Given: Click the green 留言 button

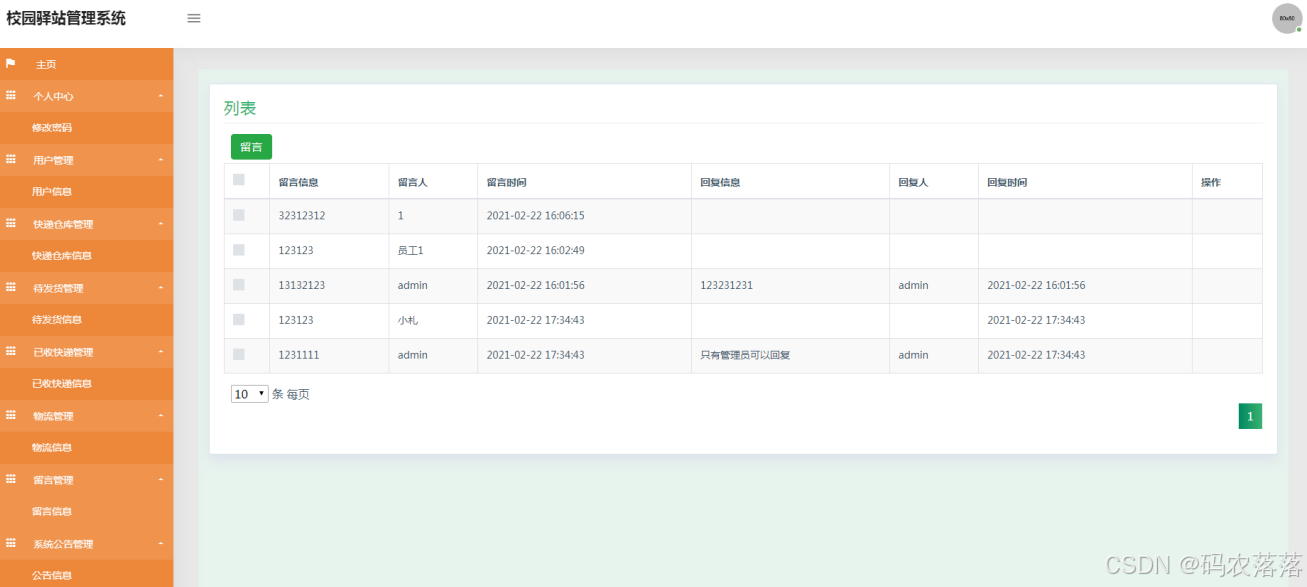Looking at the screenshot, I should pos(251,147).
